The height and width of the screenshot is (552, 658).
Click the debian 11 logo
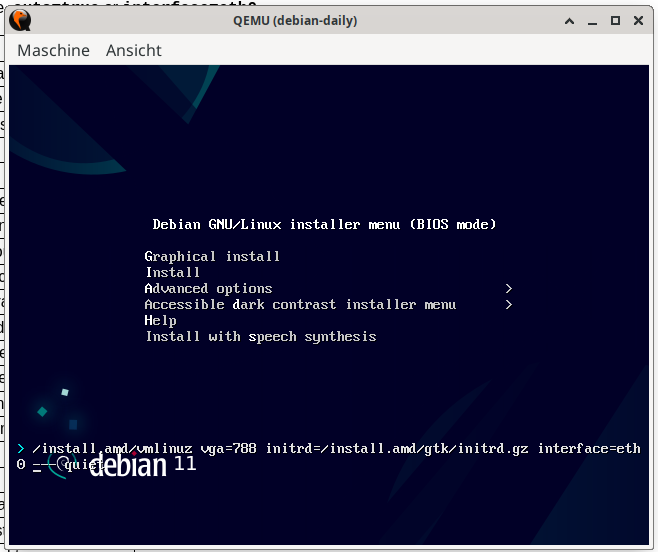pyautogui.click(x=122, y=465)
